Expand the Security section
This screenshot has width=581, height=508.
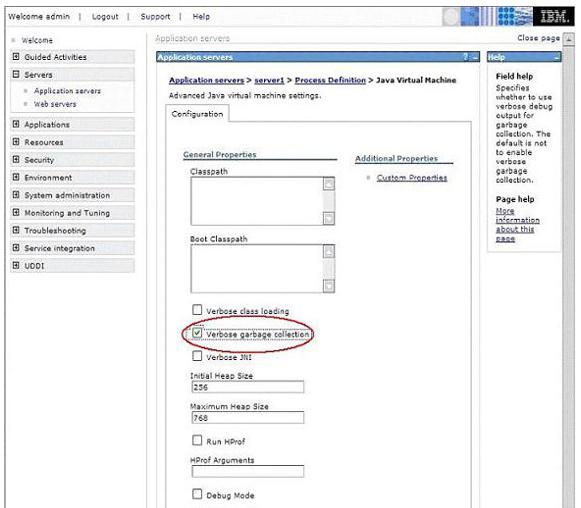[x=16, y=159]
